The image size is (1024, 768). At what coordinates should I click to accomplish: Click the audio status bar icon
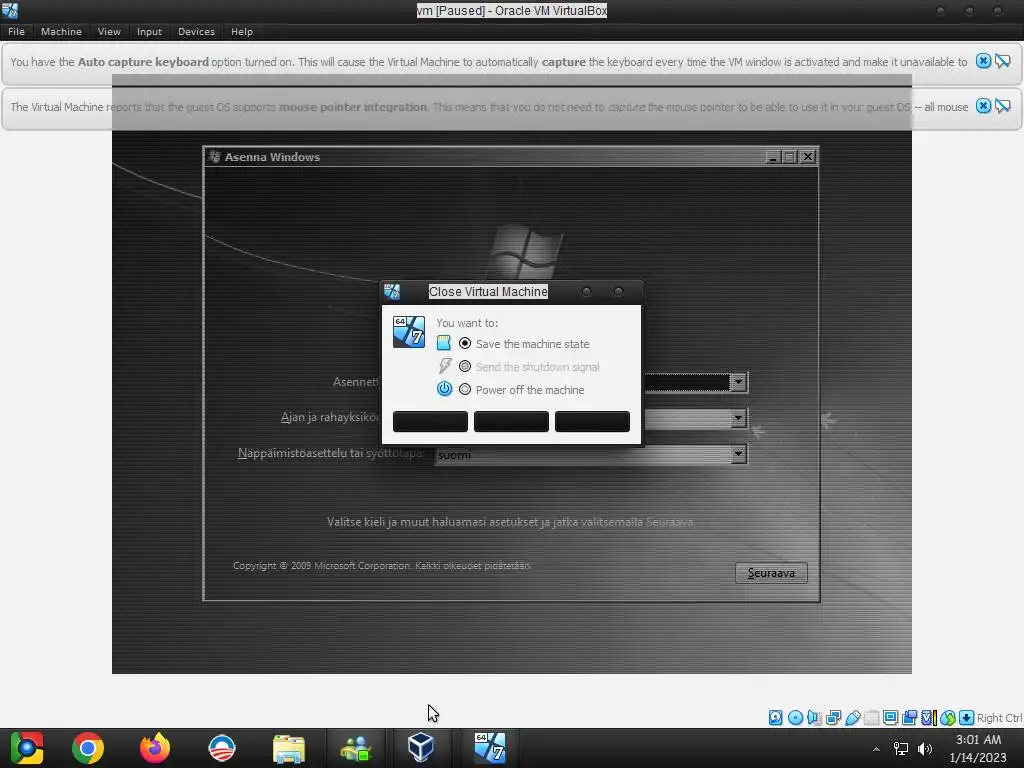coord(814,718)
